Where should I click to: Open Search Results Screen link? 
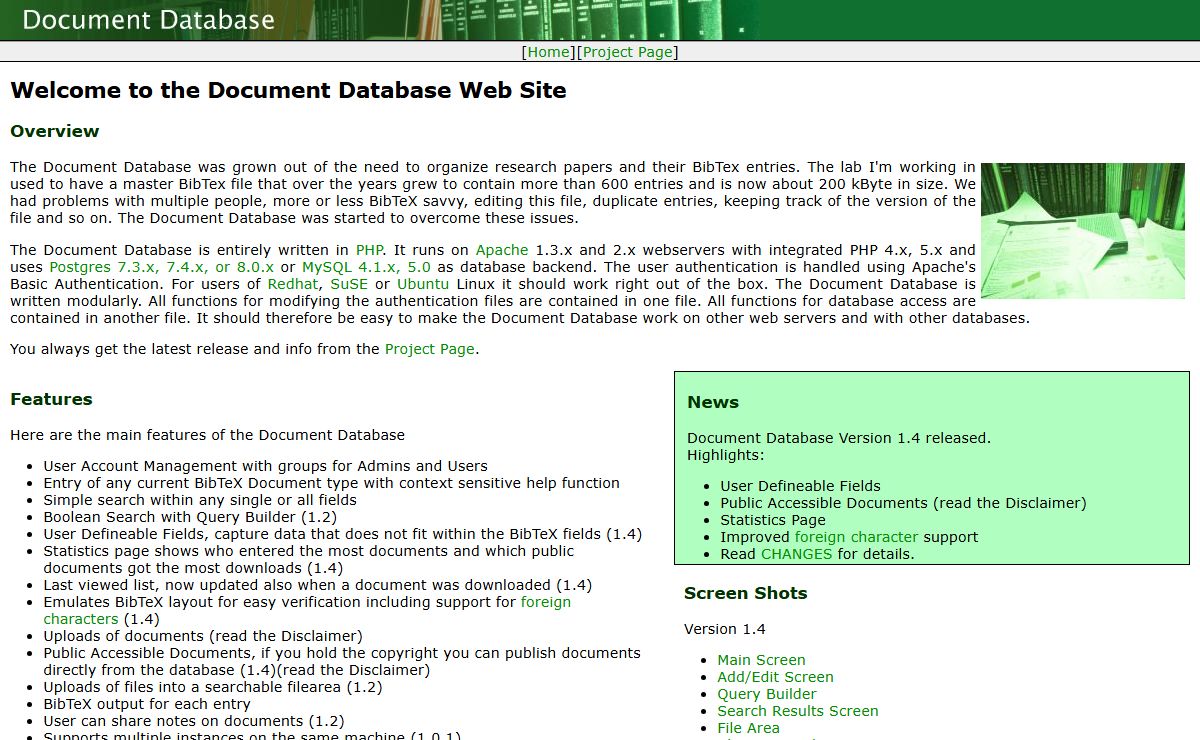(x=798, y=711)
